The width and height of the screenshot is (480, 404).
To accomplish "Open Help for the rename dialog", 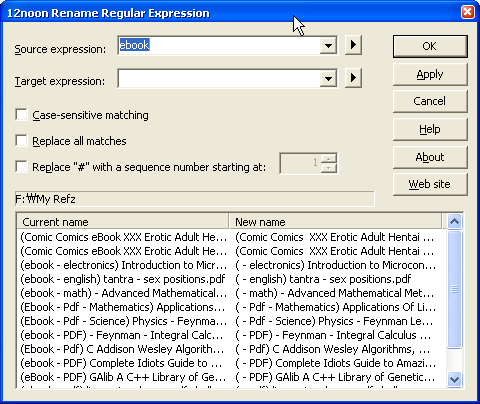I will [430, 129].
